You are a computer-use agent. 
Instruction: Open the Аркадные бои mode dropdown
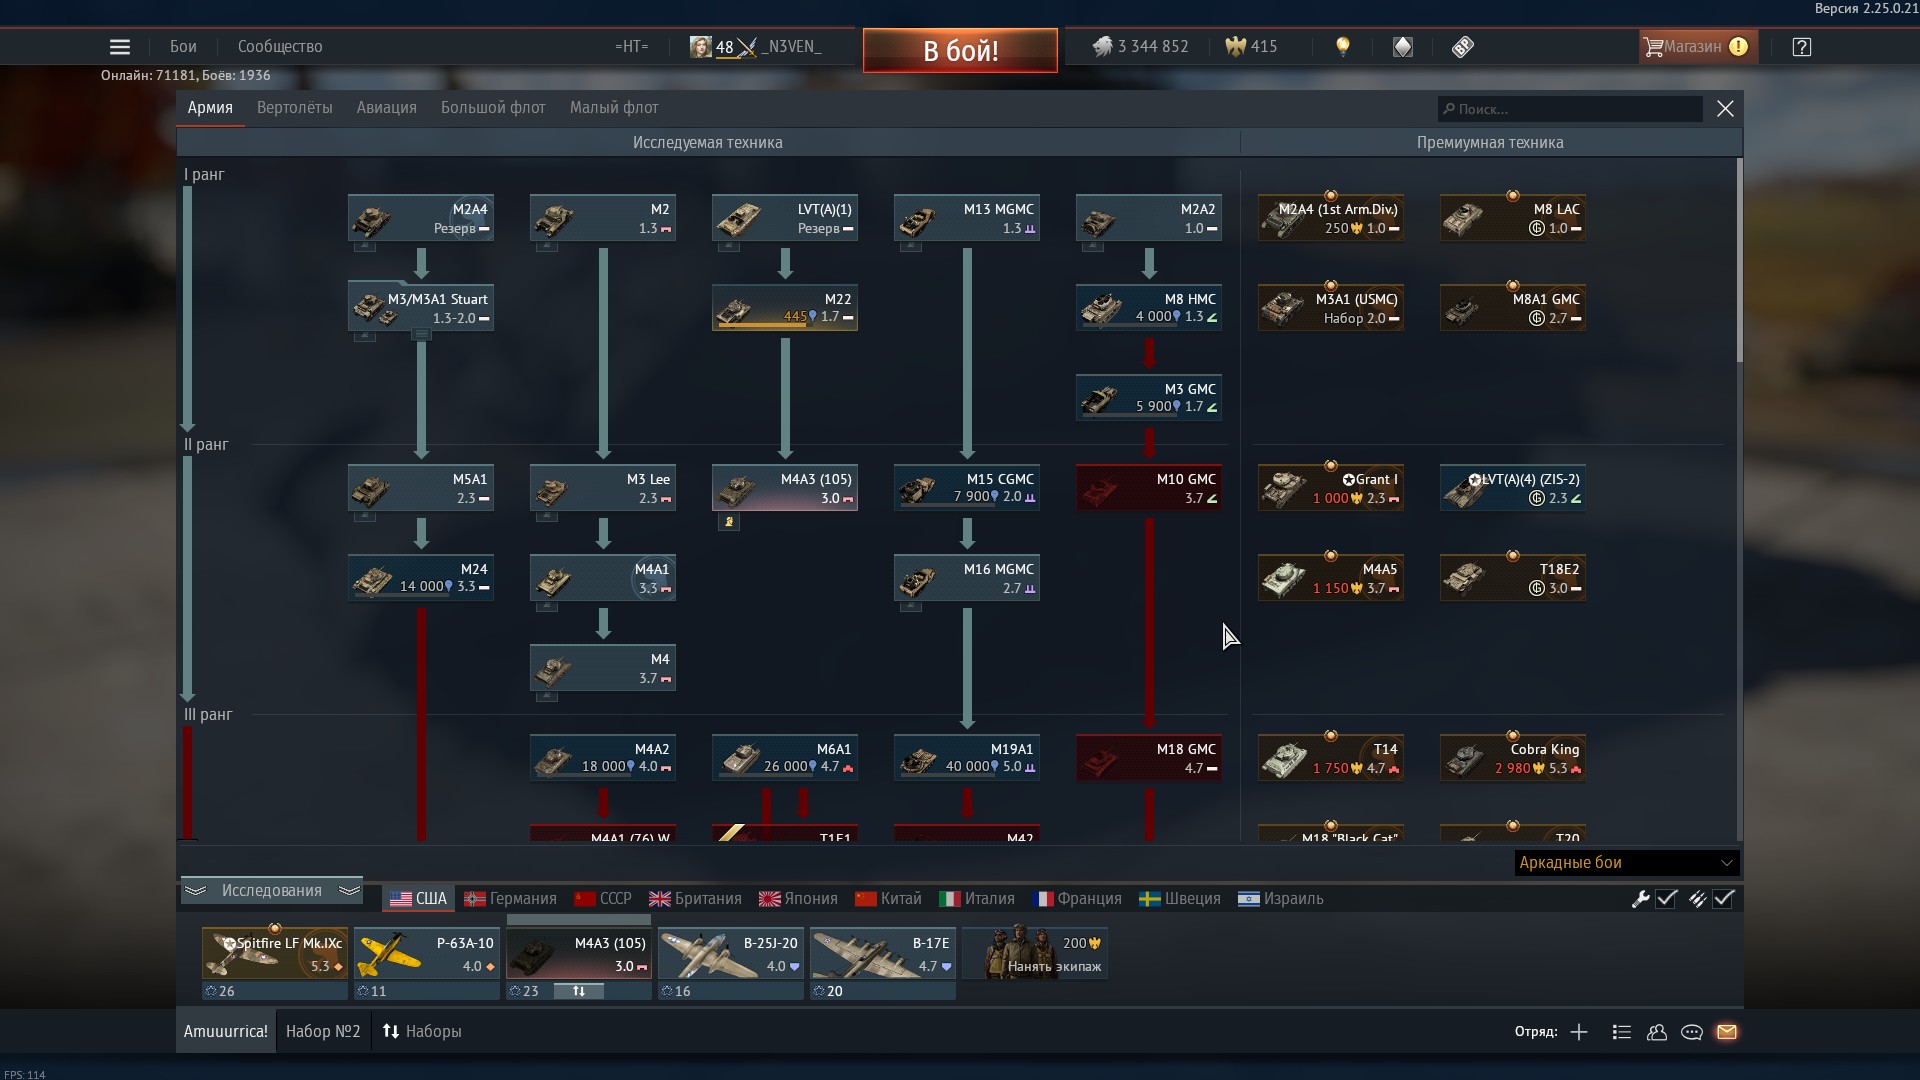point(1626,863)
